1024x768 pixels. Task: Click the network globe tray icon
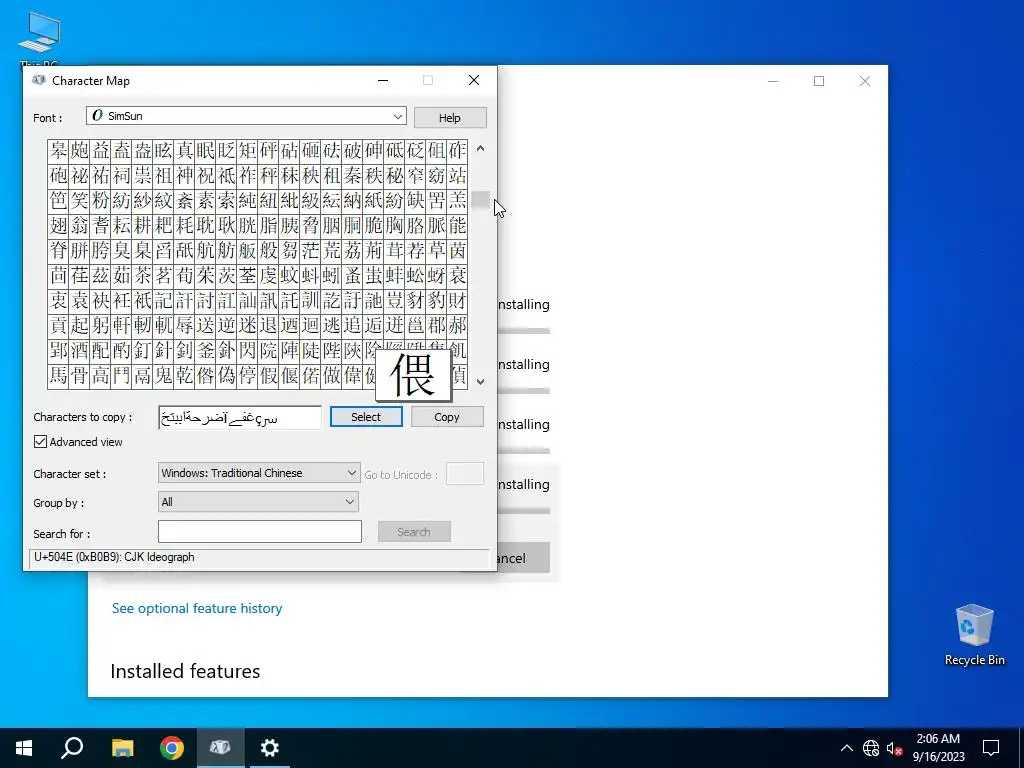871,748
